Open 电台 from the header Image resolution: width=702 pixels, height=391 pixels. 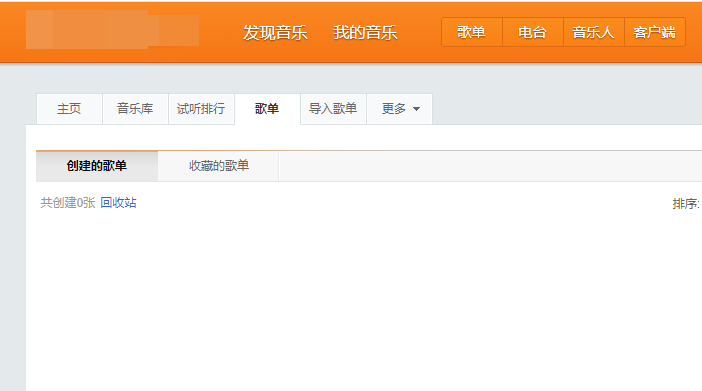[533, 32]
